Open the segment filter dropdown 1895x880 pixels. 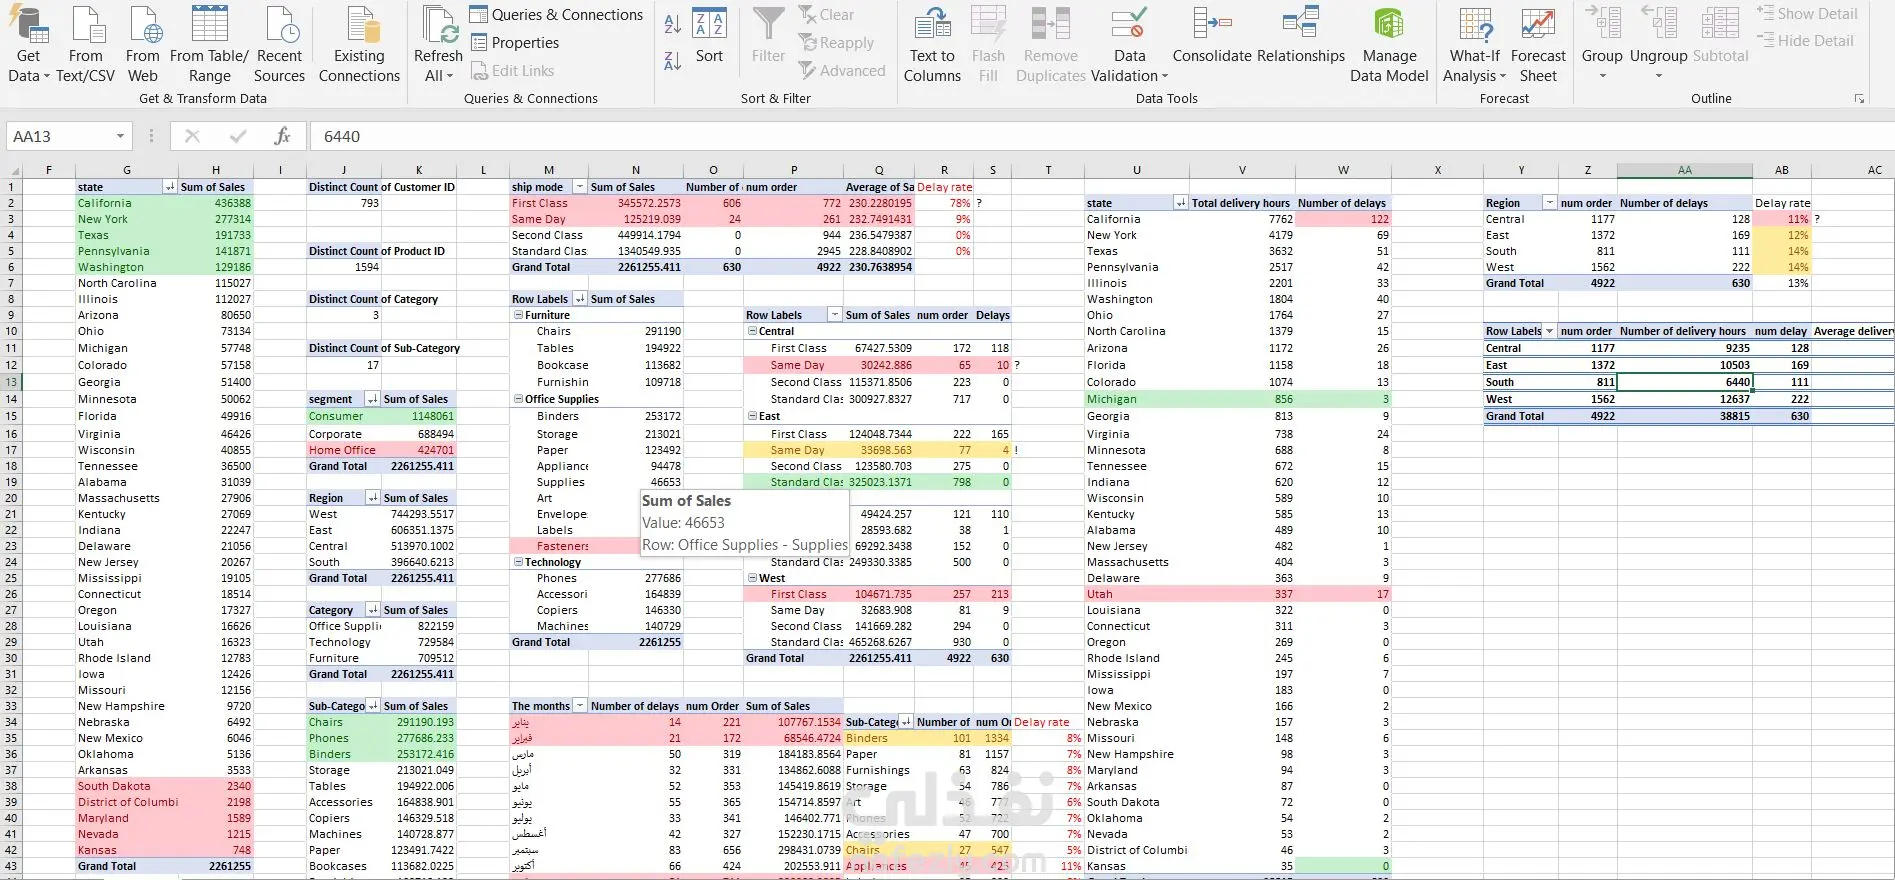[373, 399]
